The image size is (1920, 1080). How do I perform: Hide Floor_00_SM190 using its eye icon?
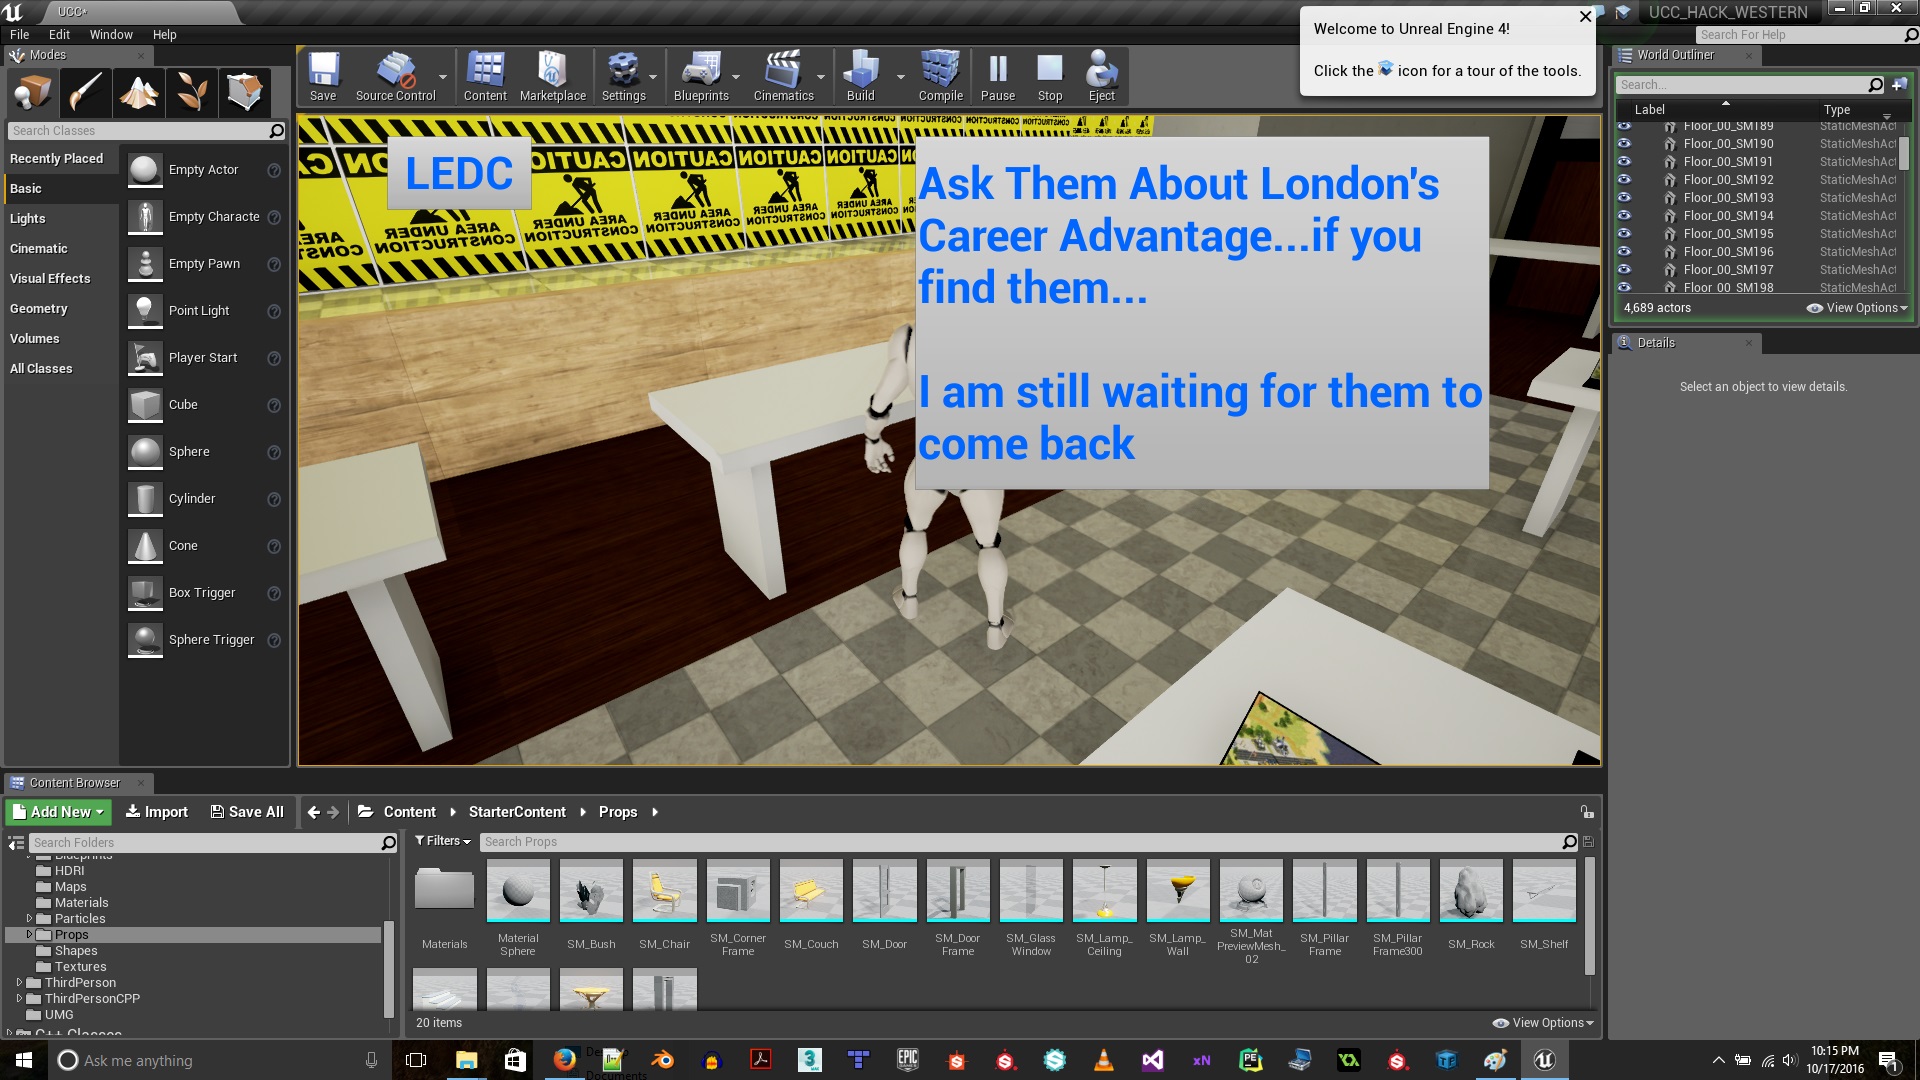coord(1624,144)
